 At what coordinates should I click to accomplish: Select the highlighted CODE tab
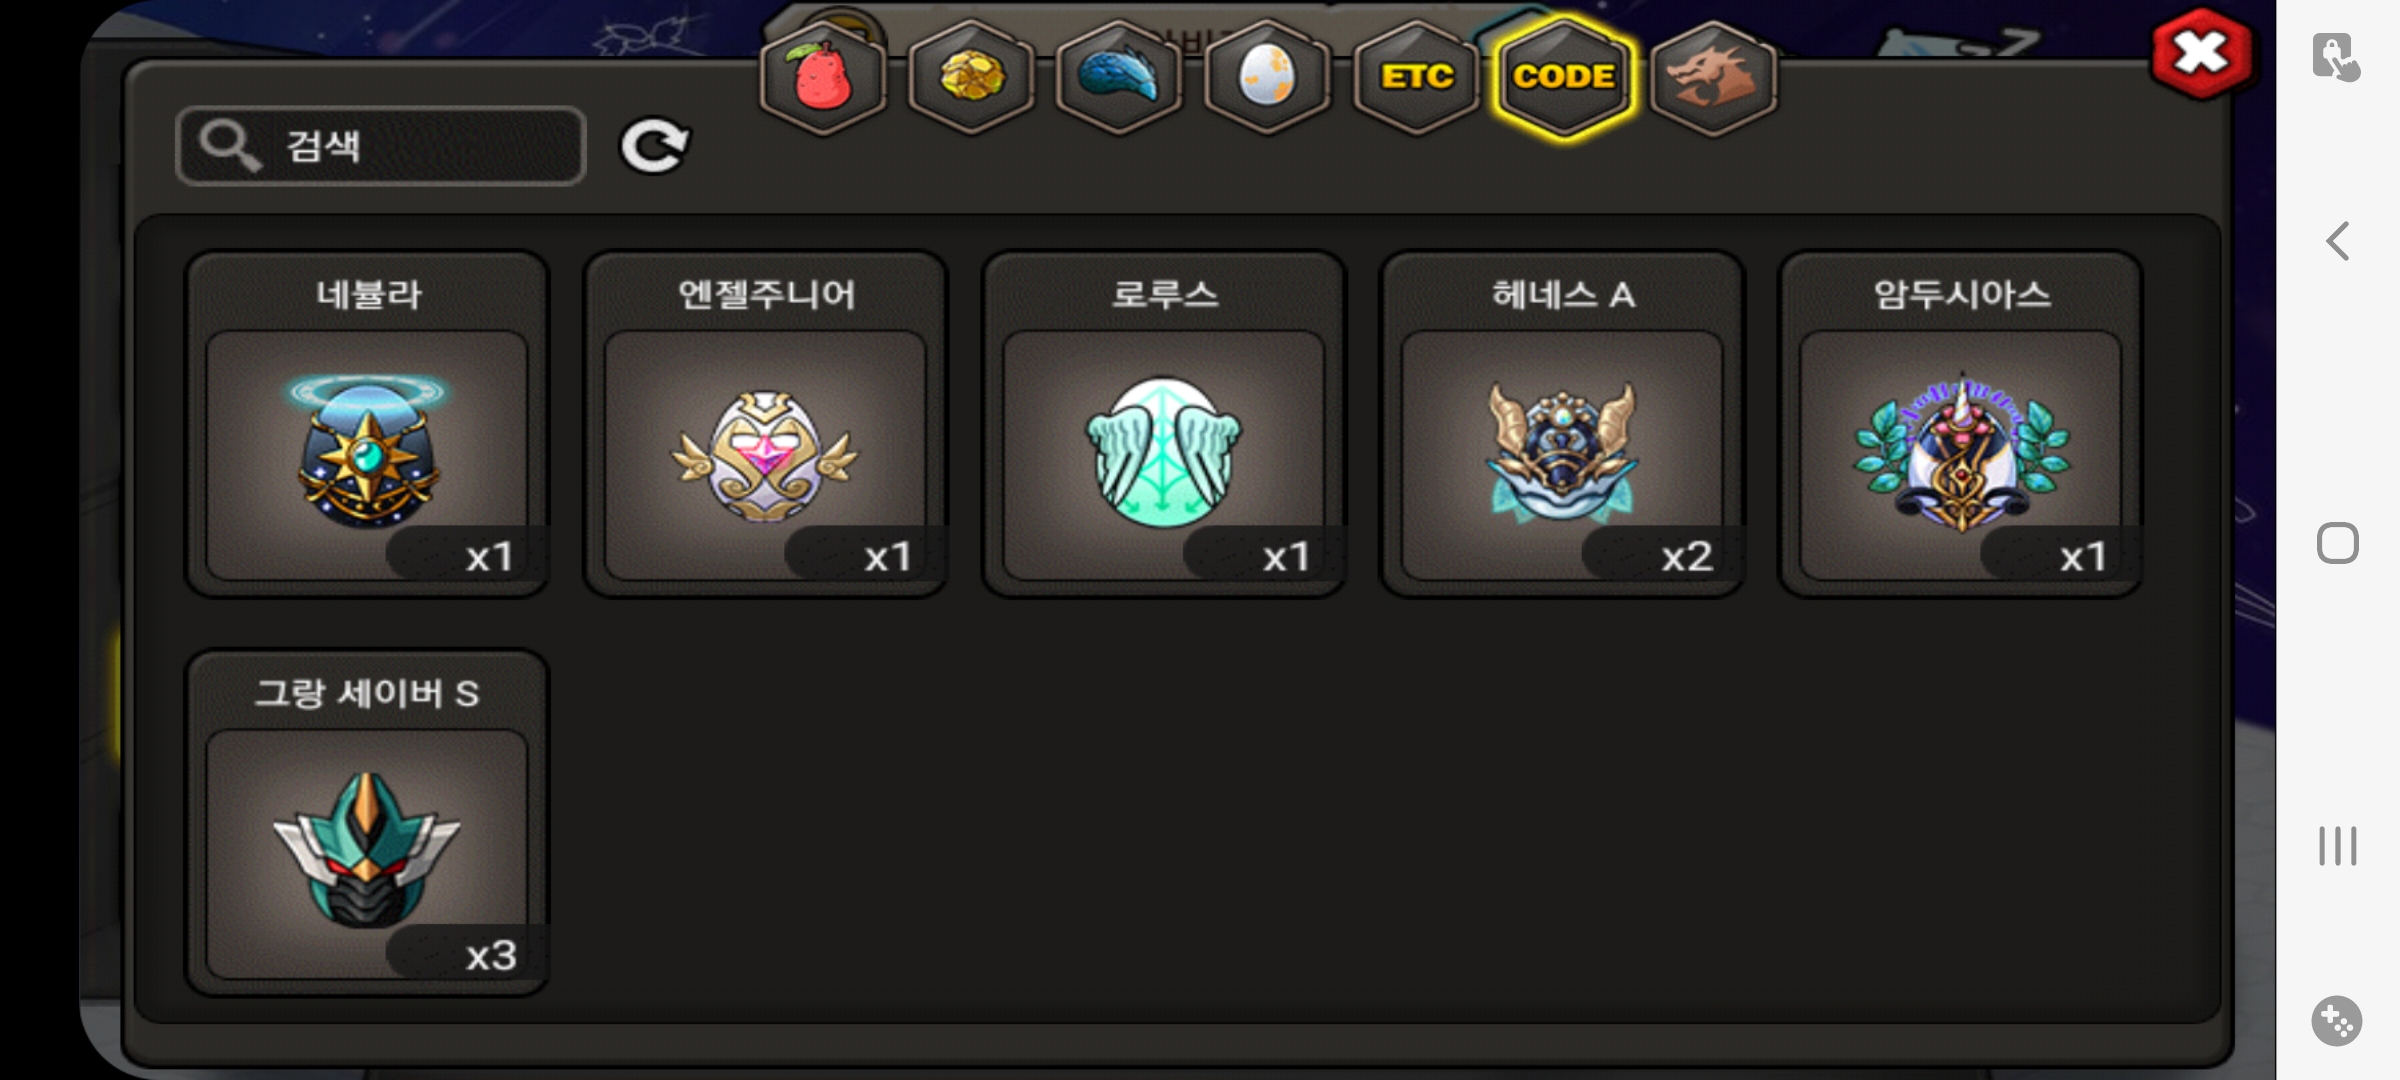pyautogui.click(x=1564, y=77)
